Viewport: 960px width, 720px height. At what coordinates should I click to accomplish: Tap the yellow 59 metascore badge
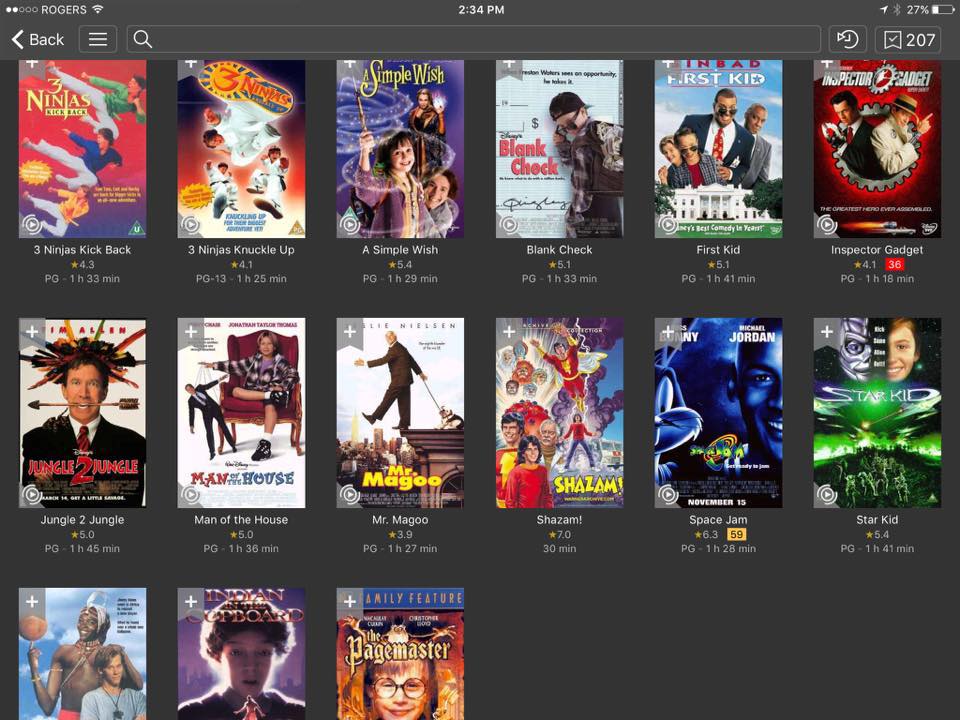736,534
